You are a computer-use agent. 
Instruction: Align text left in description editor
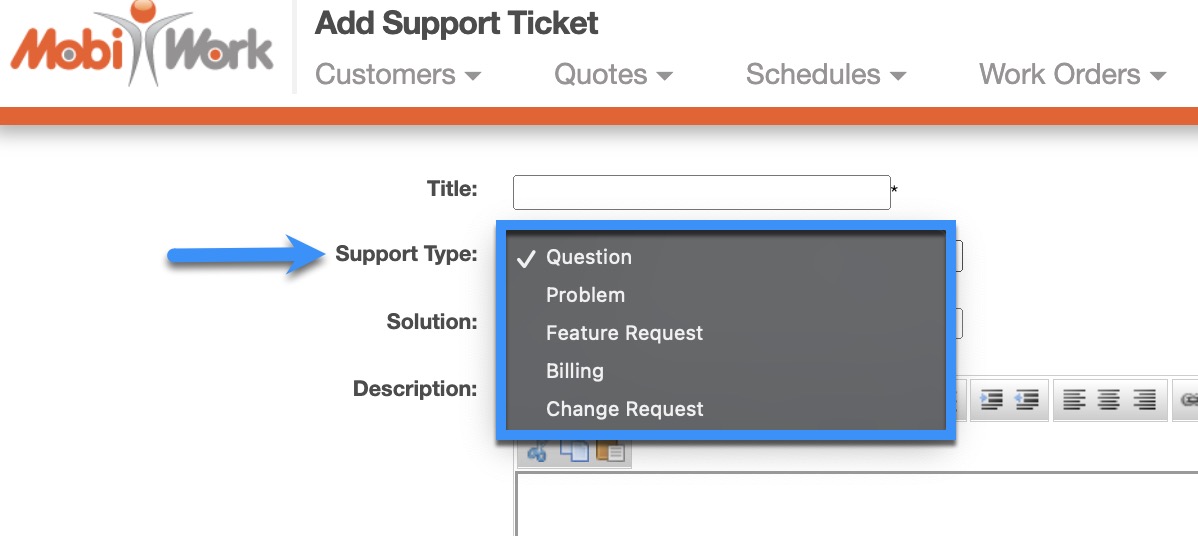[x=1073, y=399]
